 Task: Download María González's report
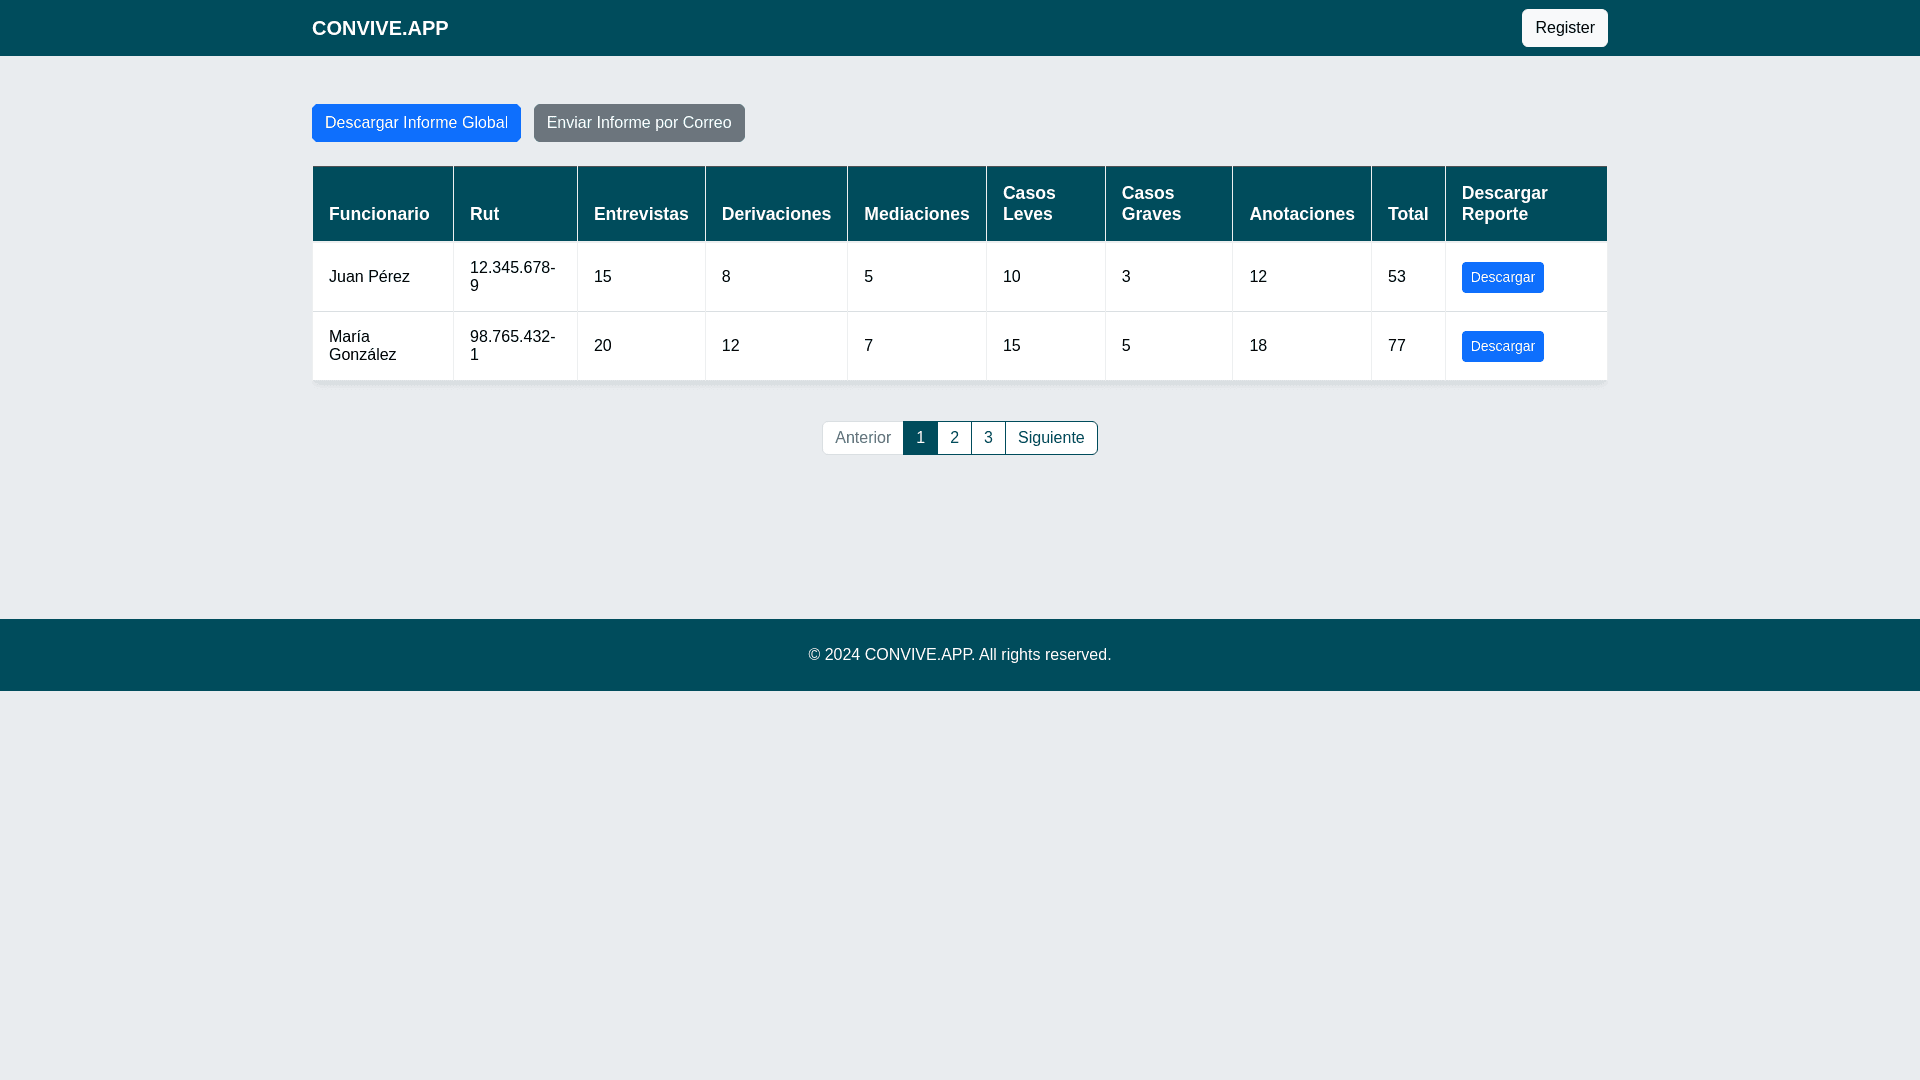click(1502, 346)
